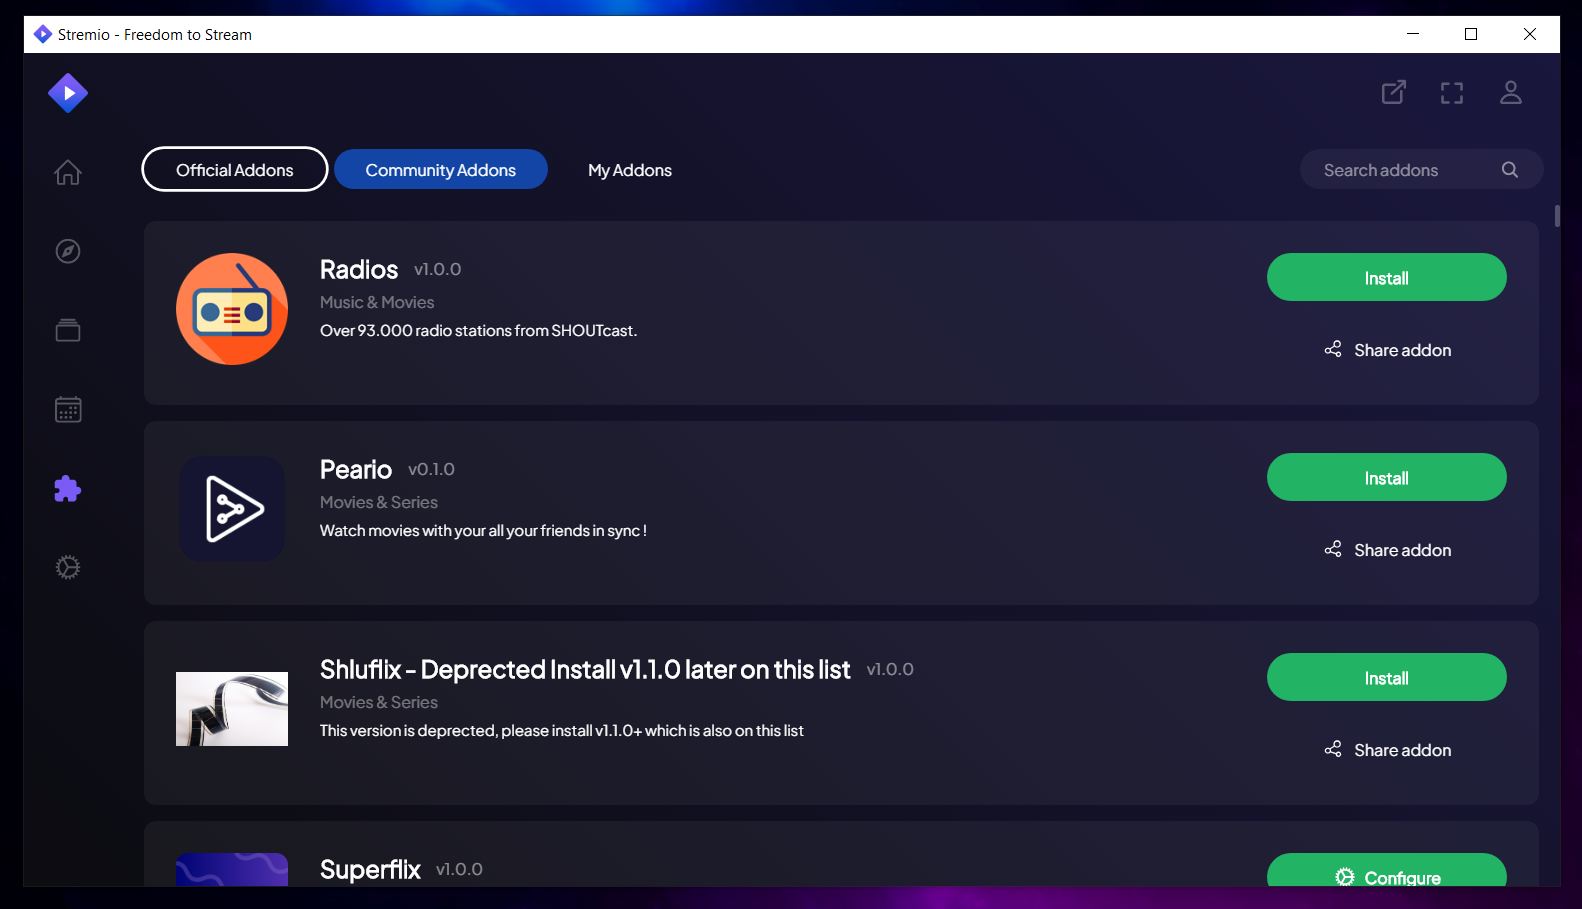Click Peario version v0.1.0 label
Image resolution: width=1582 pixels, height=909 pixels.
[x=431, y=470]
